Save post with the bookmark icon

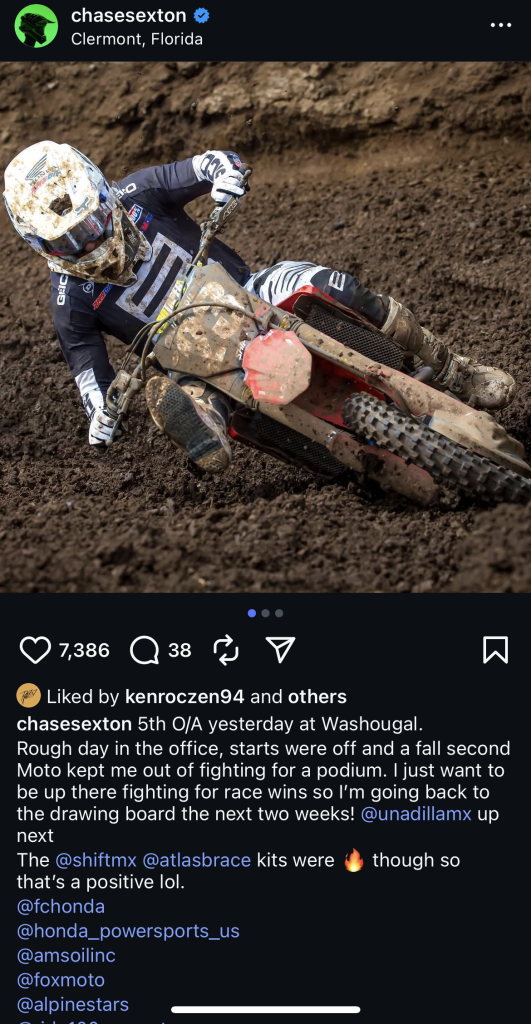click(x=495, y=650)
